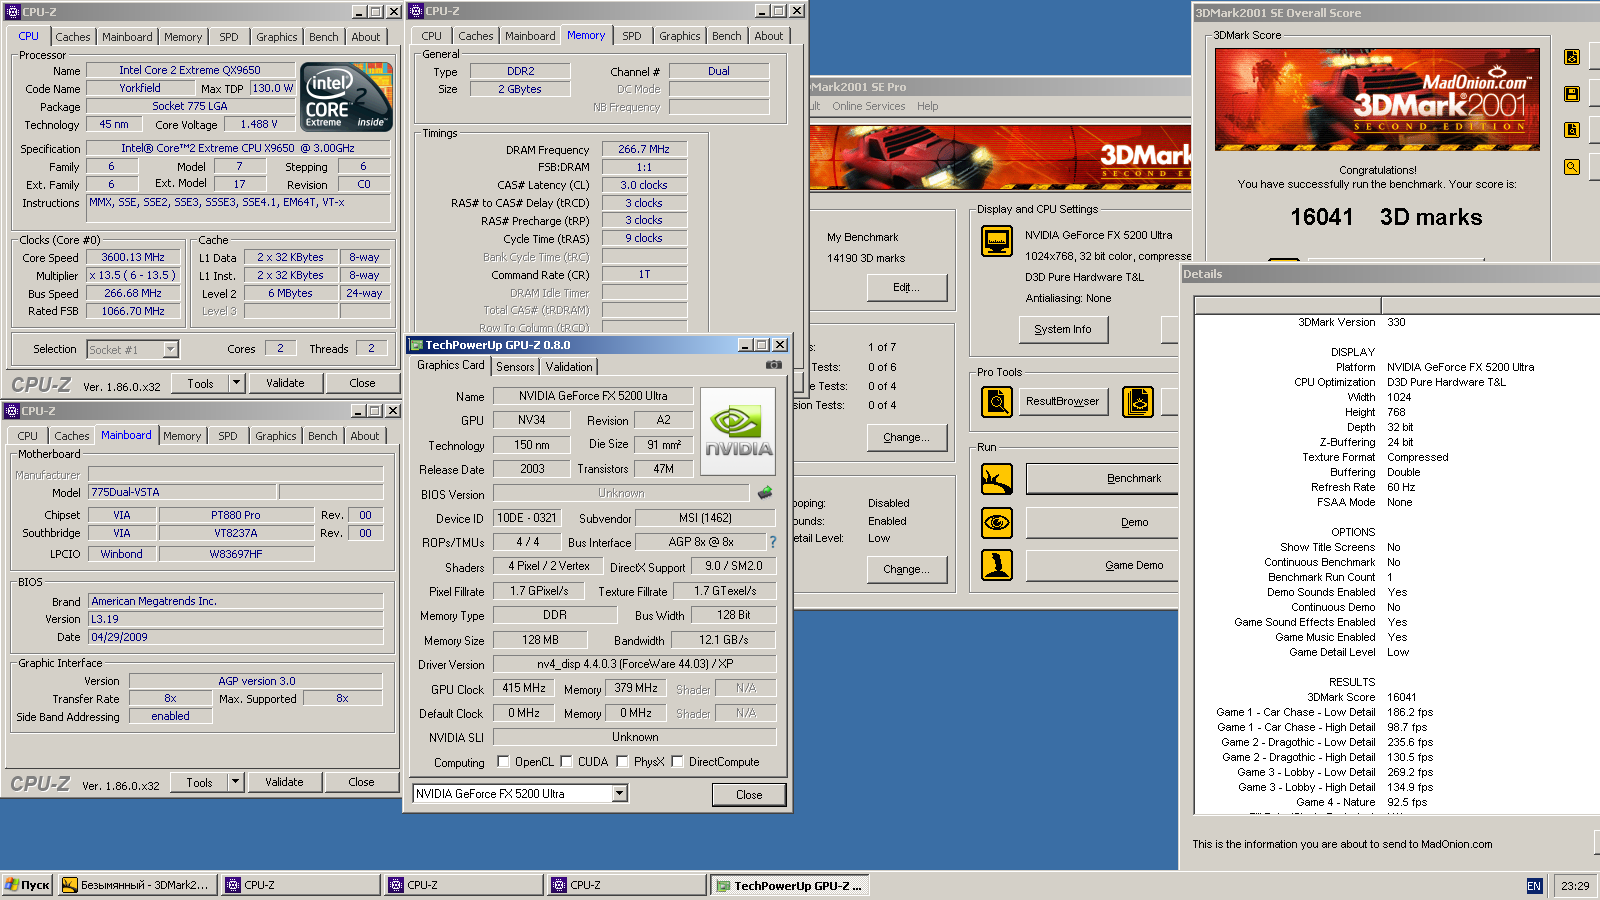Image resolution: width=1600 pixels, height=900 pixels.
Task: Click the top yellow icon in score window
Action: coord(1572,57)
